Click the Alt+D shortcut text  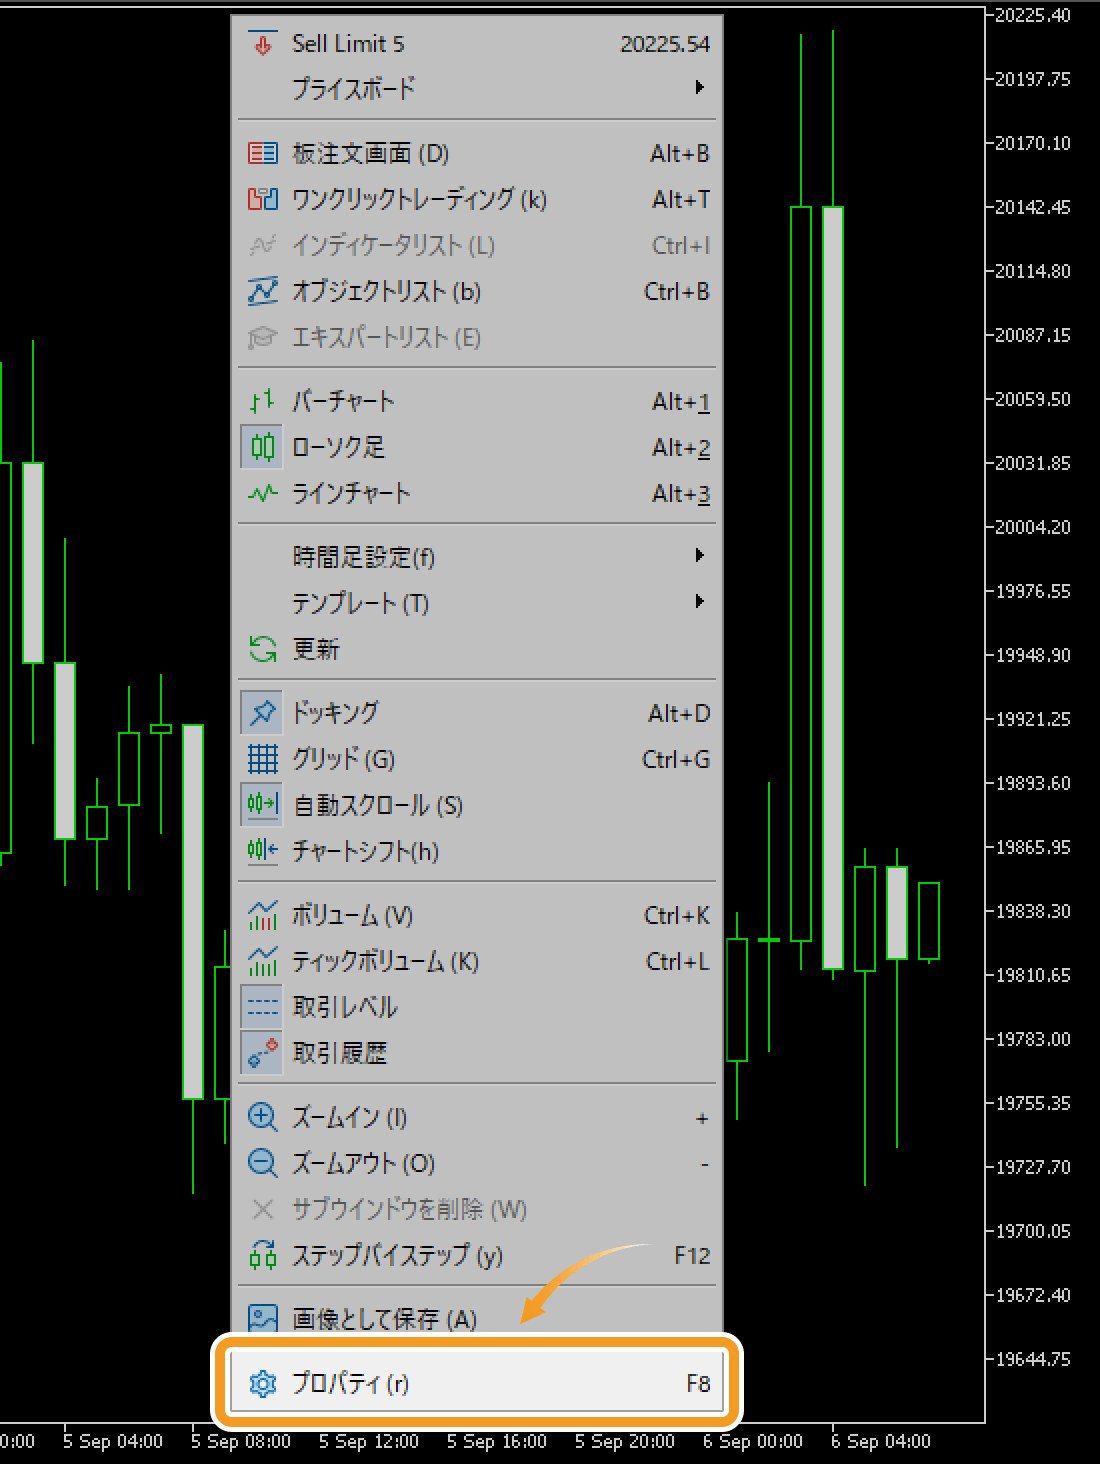[x=679, y=713]
